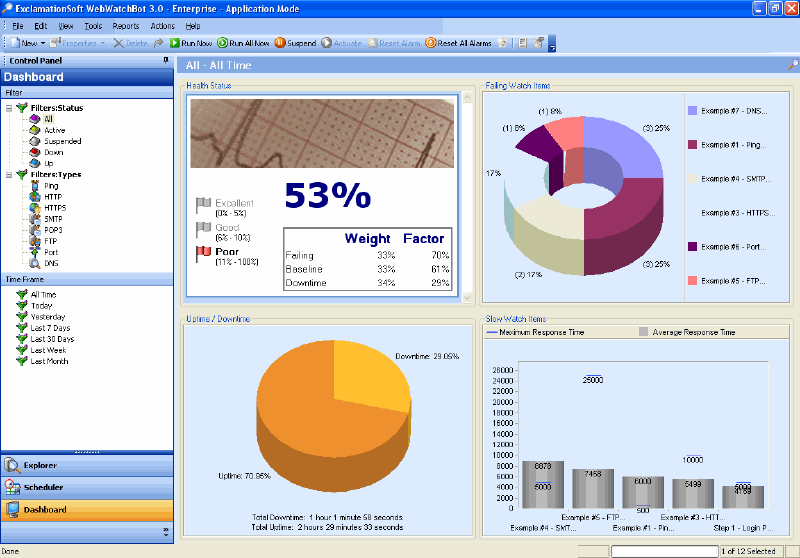Pin the Control Panel with pushpin icon

[x=166, y=60]
